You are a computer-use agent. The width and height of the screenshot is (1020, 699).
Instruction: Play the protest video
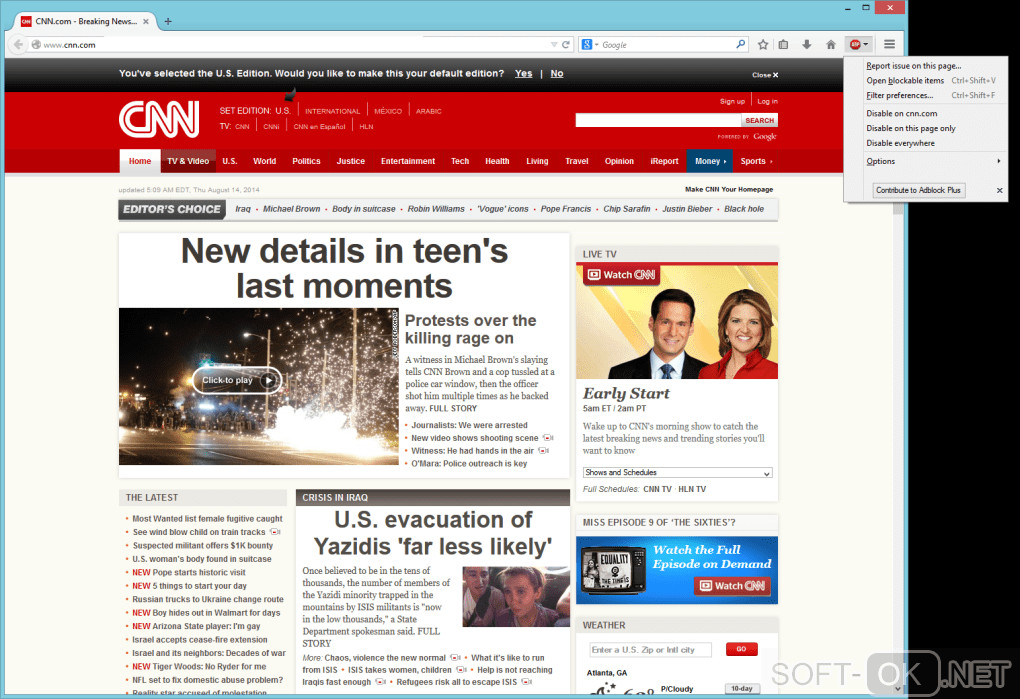[237, 380]
